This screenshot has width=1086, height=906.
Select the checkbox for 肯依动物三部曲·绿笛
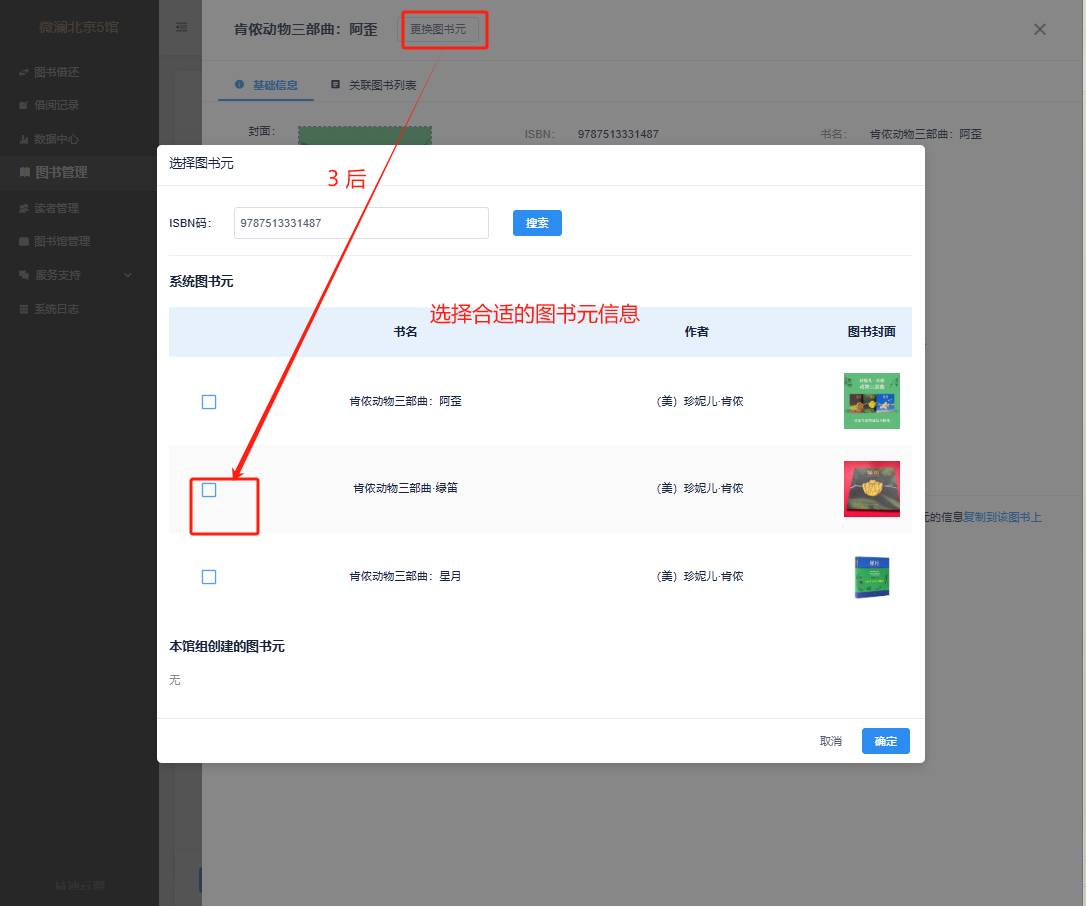point(209,490)
